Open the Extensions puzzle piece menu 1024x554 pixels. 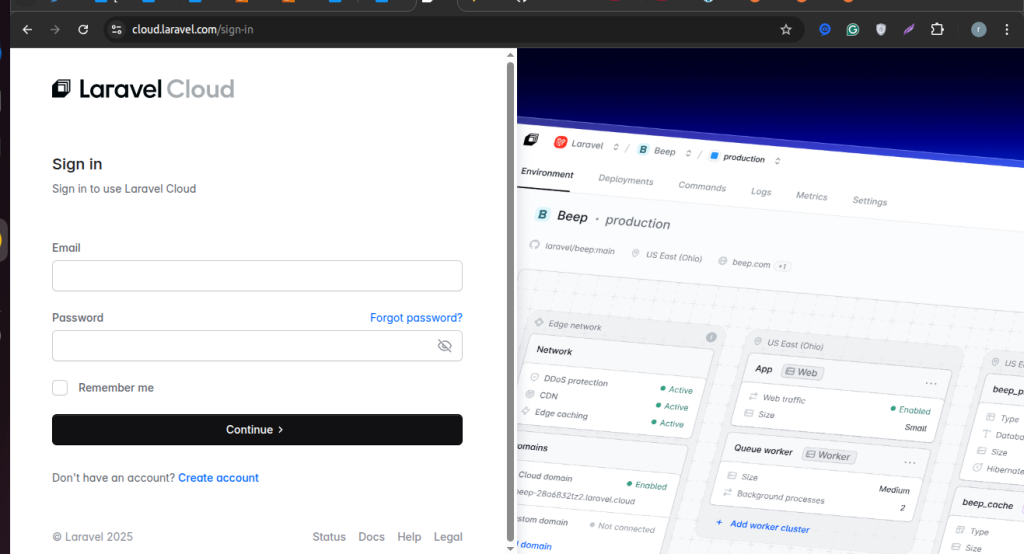click(937, 29)
